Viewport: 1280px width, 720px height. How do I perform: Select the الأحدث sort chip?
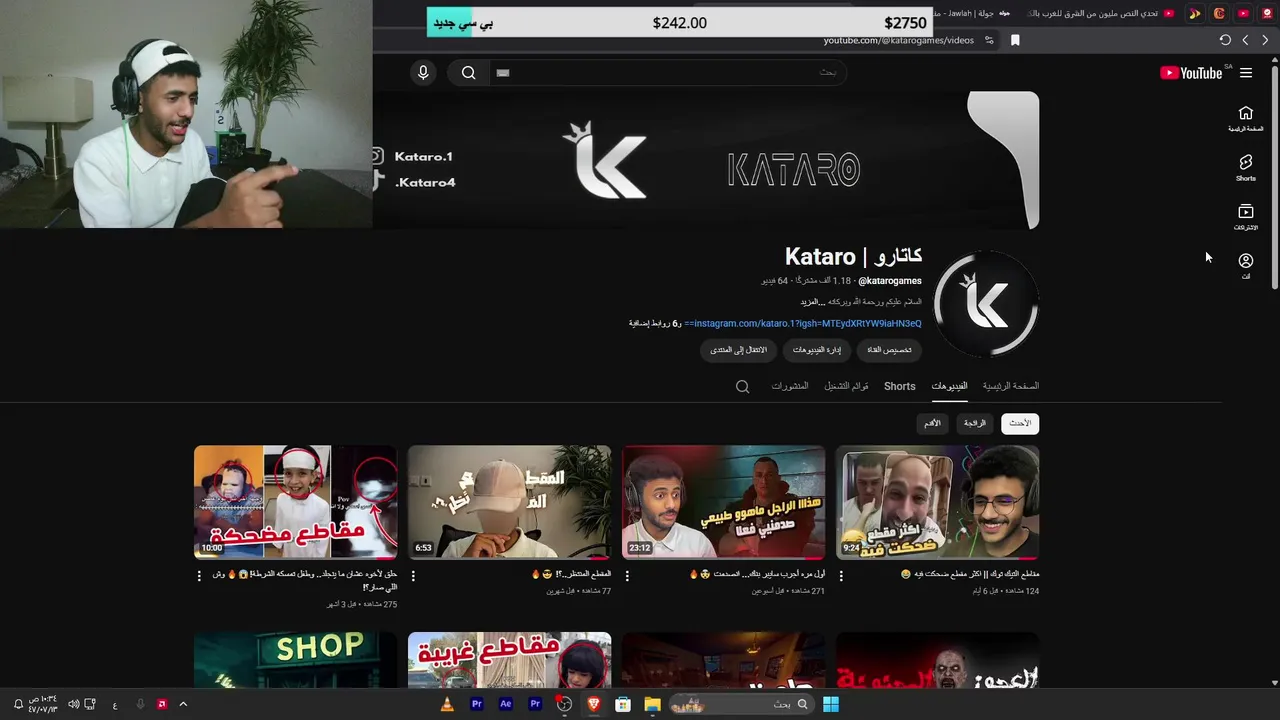[x=1020, y=423]
